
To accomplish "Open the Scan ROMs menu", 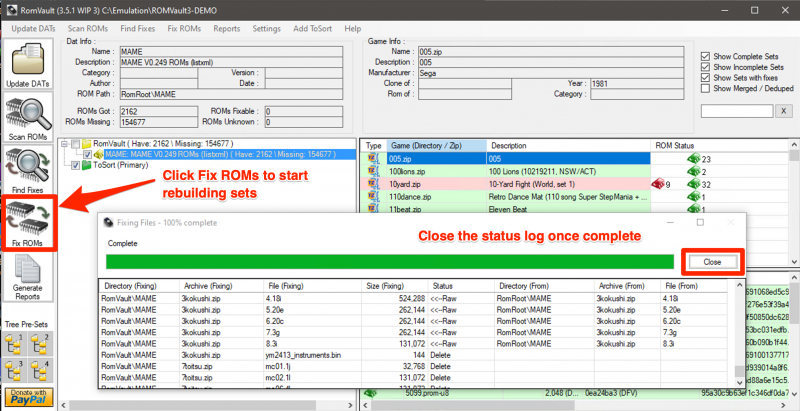I will [88, 29].
